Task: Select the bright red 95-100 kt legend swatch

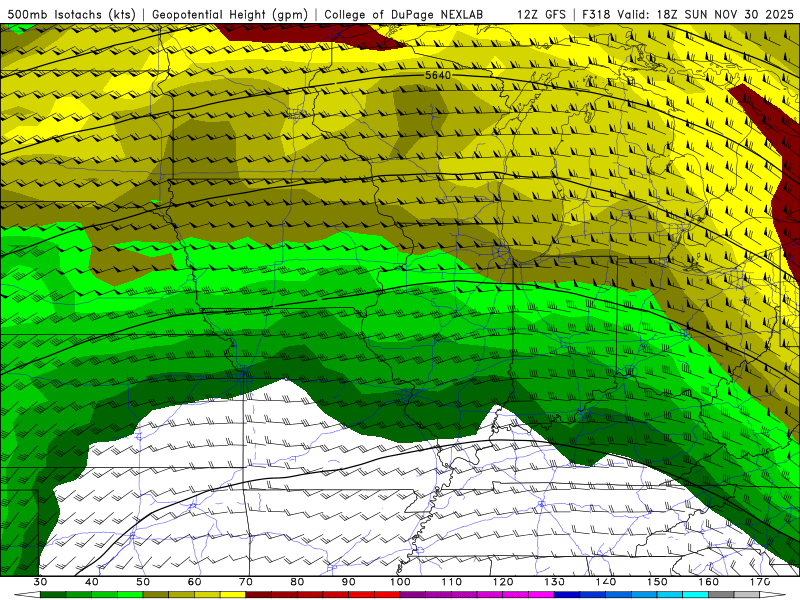Action: 387,595
